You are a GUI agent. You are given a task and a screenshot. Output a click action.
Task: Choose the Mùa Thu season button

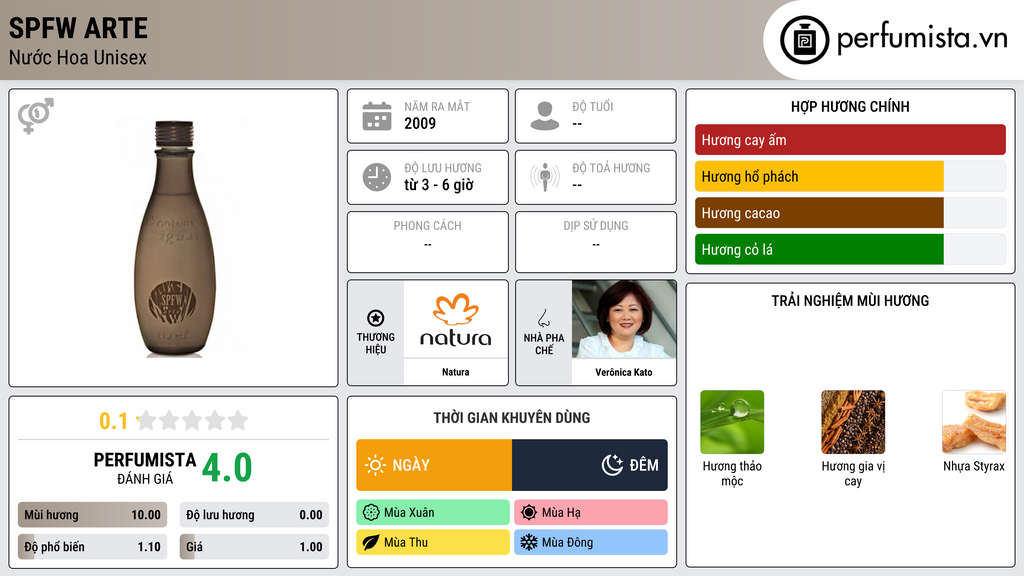[433, 542]
